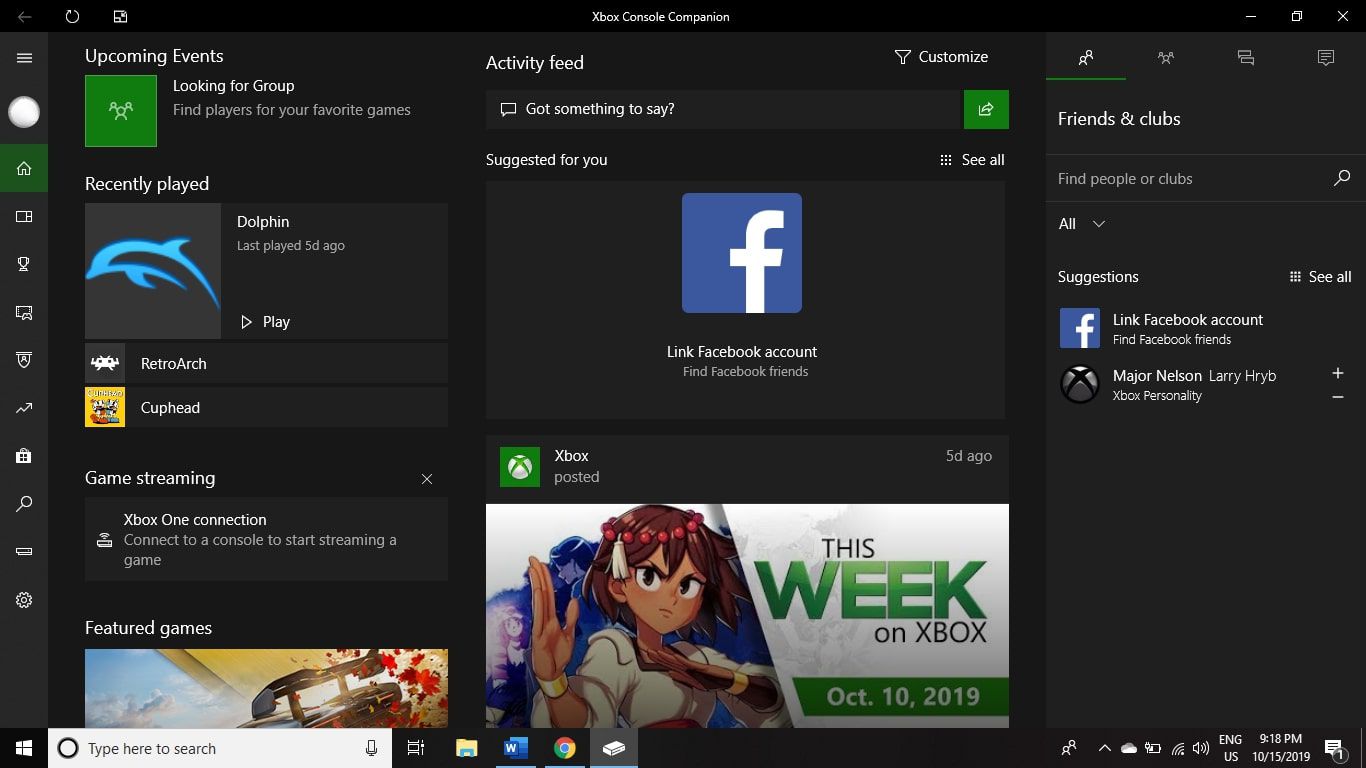Image resolution: width=1366 pixels, height=768 pixels.
Task: Click the Looking for Group green tile
Action: pos(121,111)
